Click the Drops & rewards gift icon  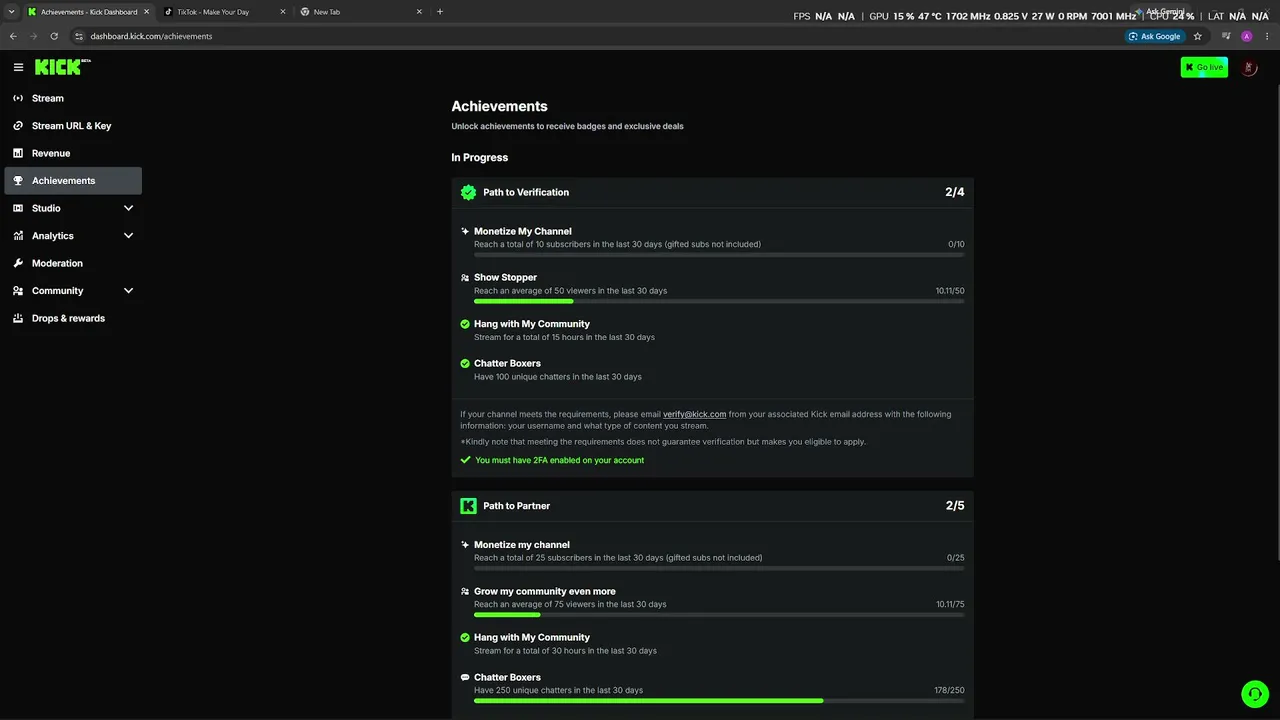(x=18, y=318)
